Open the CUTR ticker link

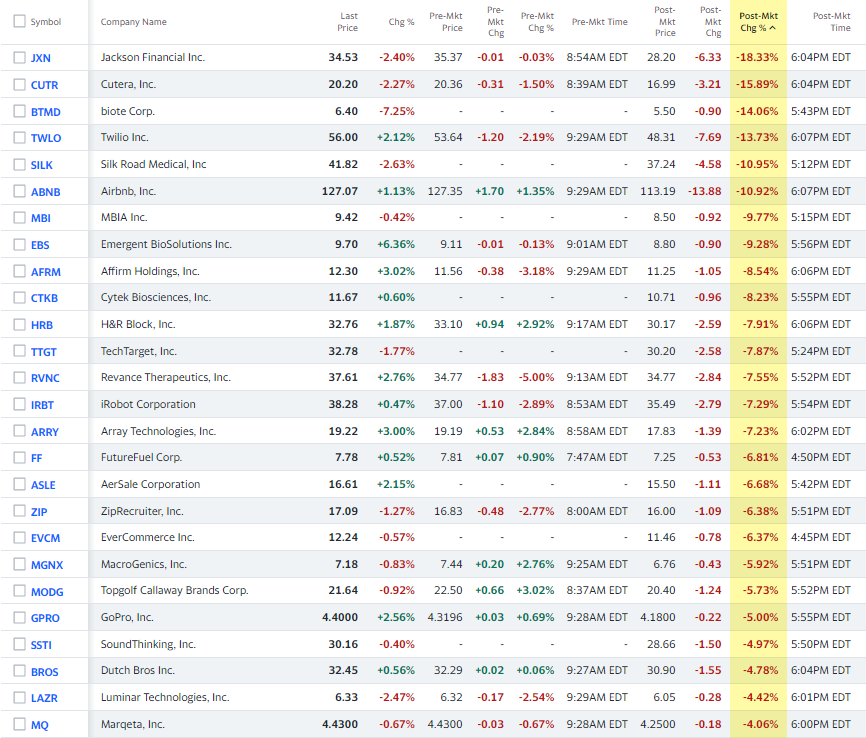coord(44,85)
